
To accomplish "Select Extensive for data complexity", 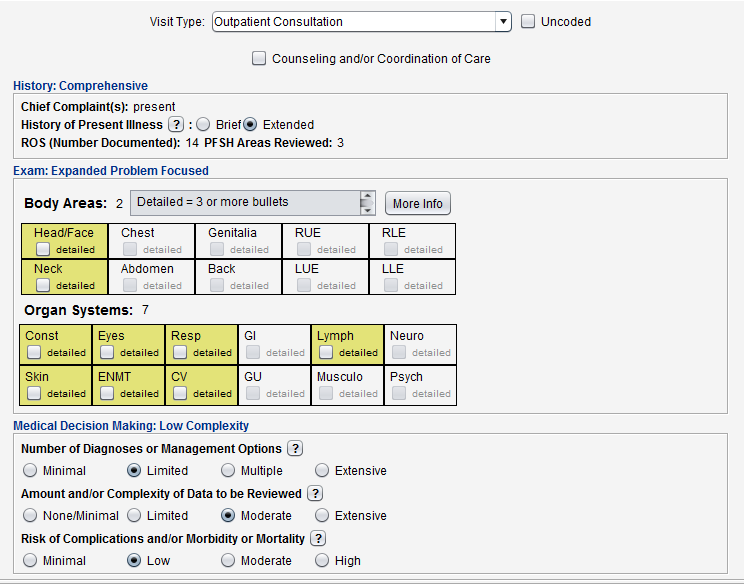I will (322, 516).
